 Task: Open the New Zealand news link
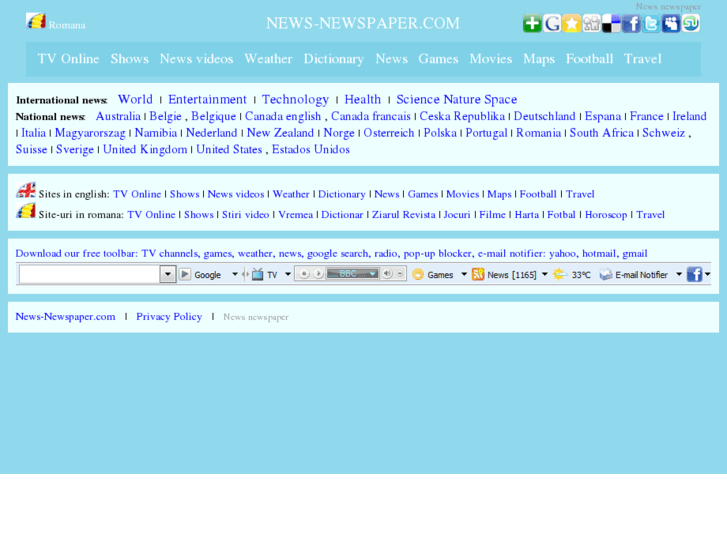[x=280, y=133]
